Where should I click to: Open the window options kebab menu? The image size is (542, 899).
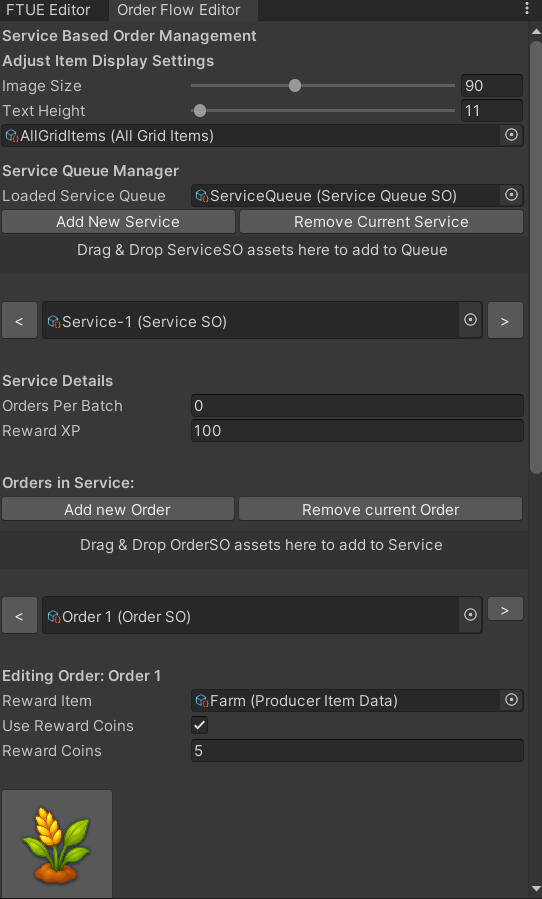(x=527, y=8)
